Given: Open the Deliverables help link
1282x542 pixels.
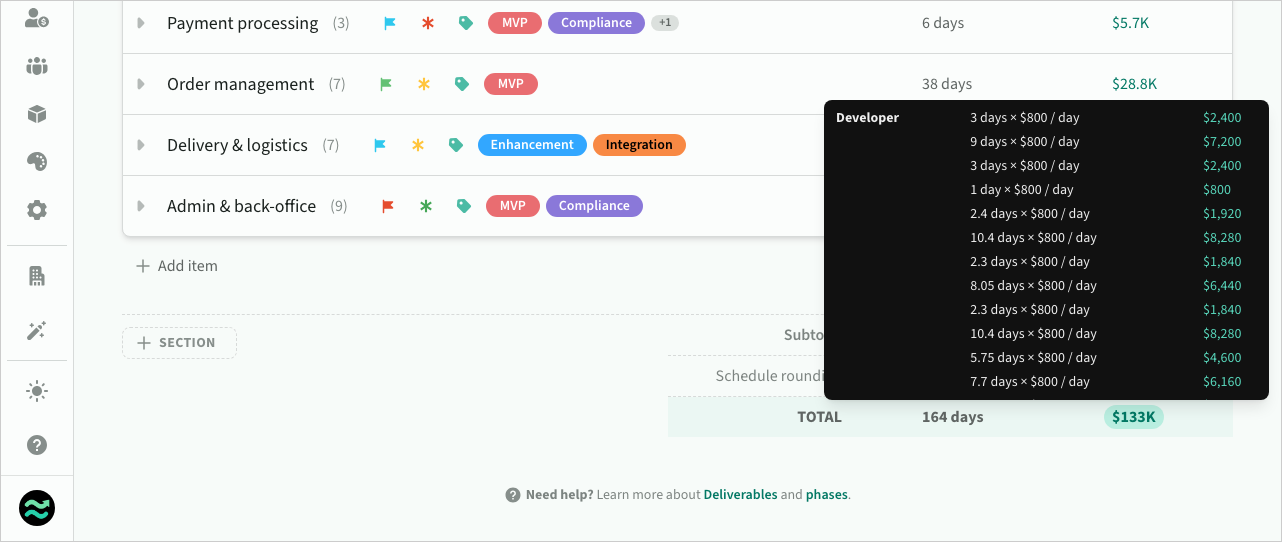Looking at the screenshot, I should 740,495.
